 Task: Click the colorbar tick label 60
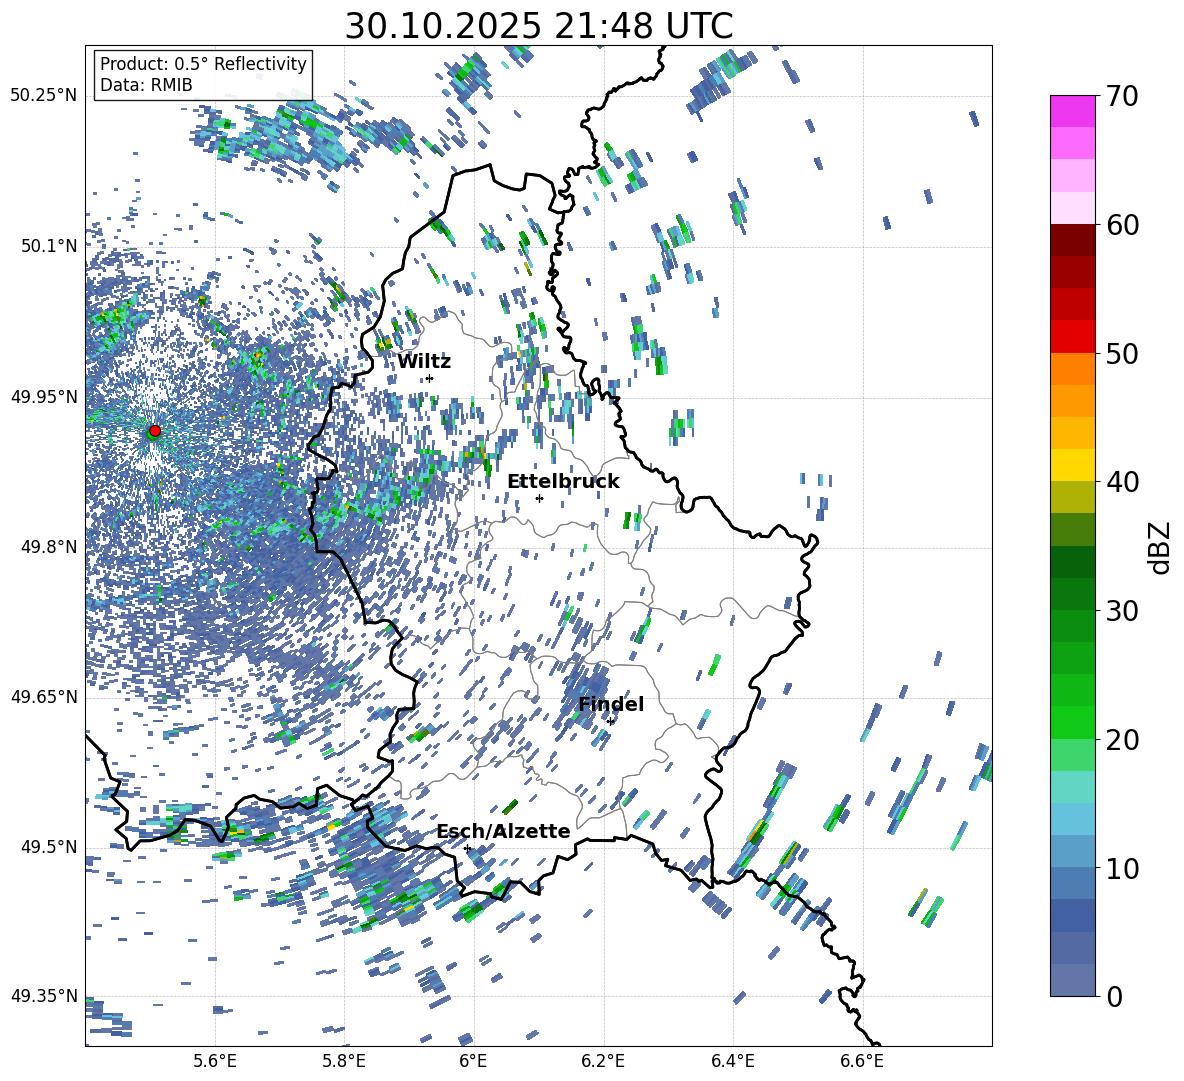[x=1121, y=225]
